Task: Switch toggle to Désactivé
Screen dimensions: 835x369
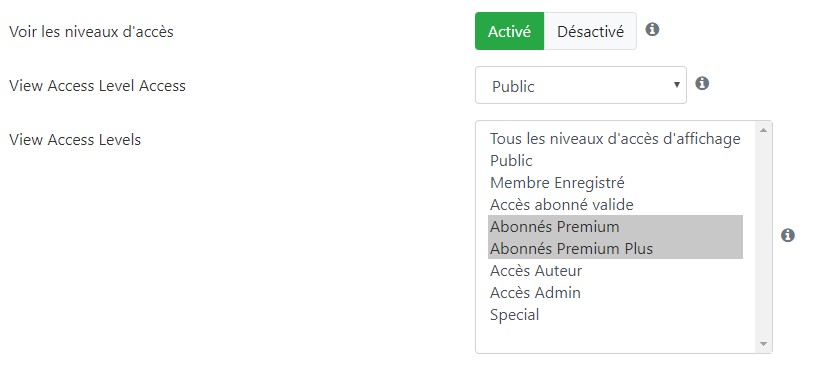Action: [590, 31]
